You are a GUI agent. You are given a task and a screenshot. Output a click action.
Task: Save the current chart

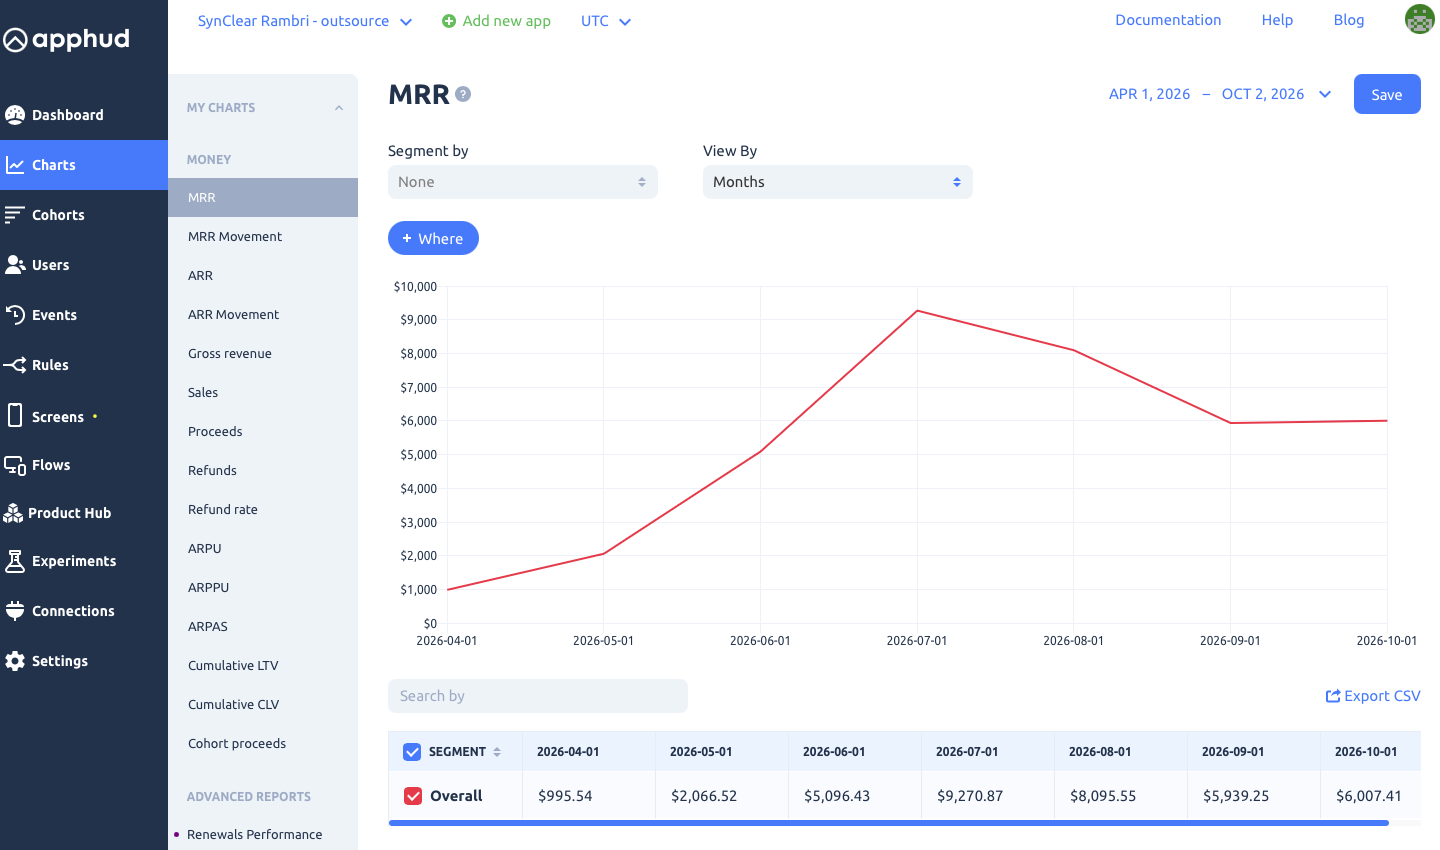click(1387, 94)
